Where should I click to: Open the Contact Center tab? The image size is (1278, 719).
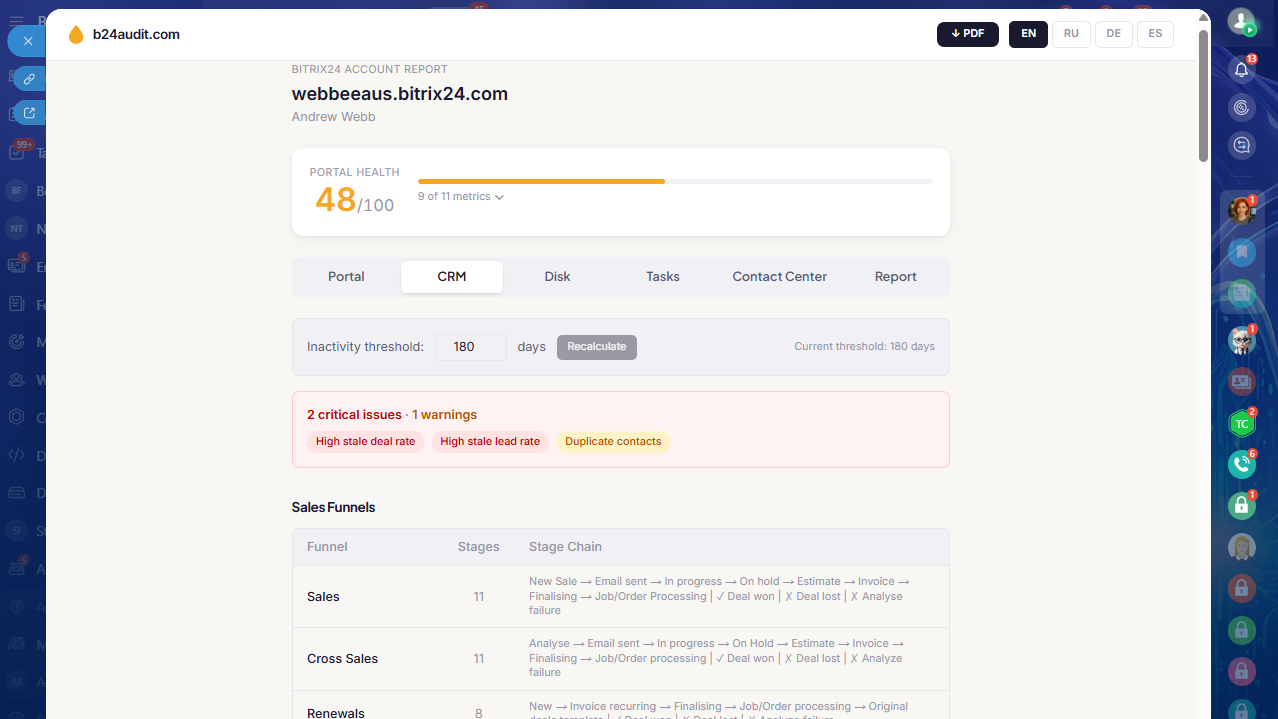[780, 277]
